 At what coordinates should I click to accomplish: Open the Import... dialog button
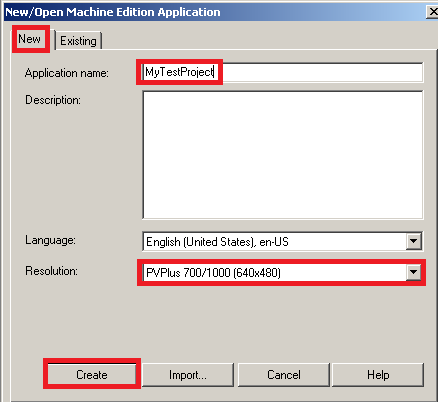(x=188, y=375)
